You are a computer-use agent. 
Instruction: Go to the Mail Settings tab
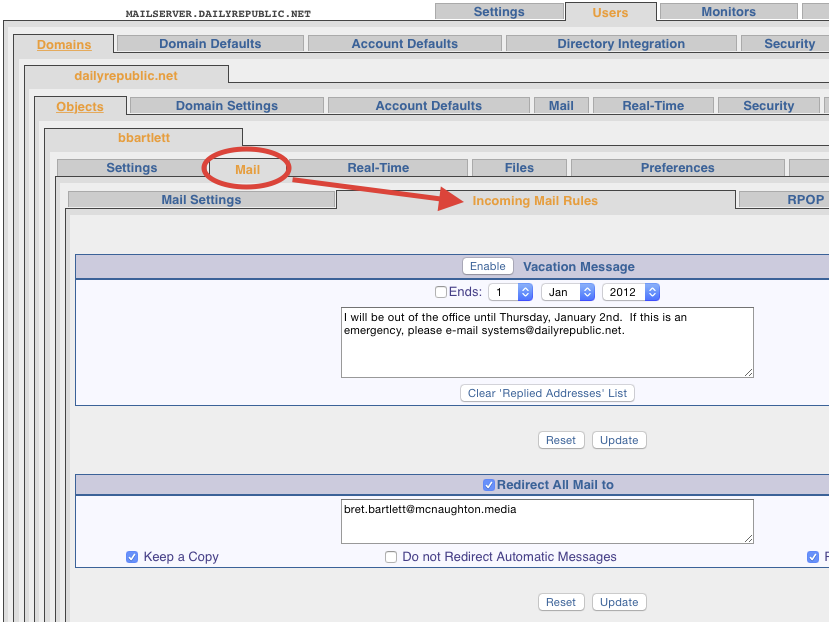(201, 200)
